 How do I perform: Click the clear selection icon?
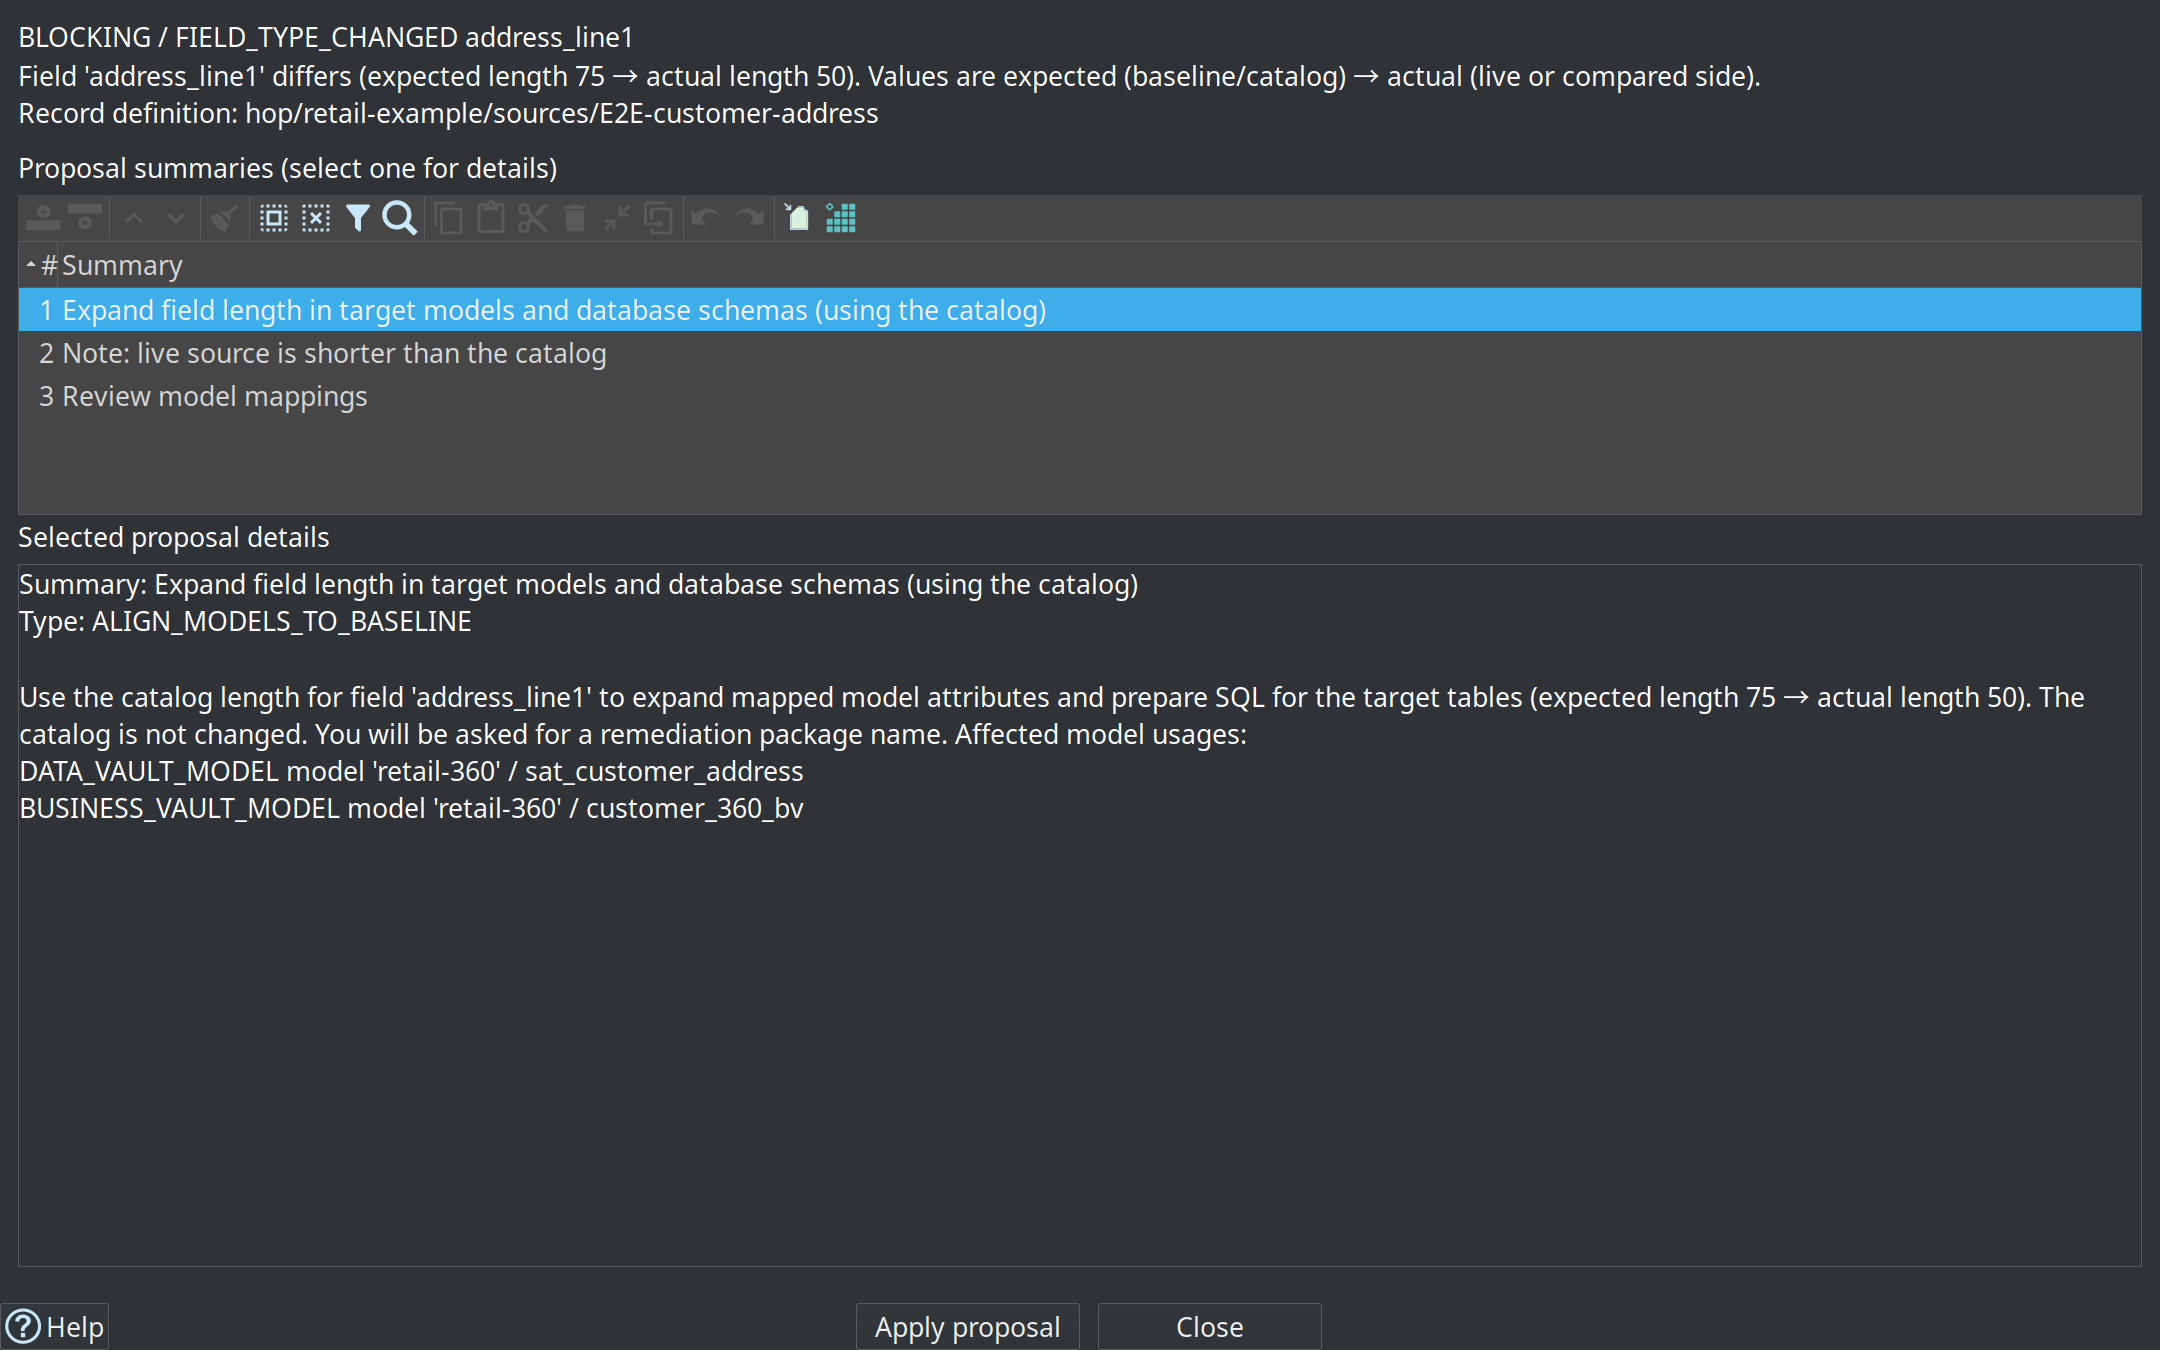pyautogui.click(x=316, y=218)
